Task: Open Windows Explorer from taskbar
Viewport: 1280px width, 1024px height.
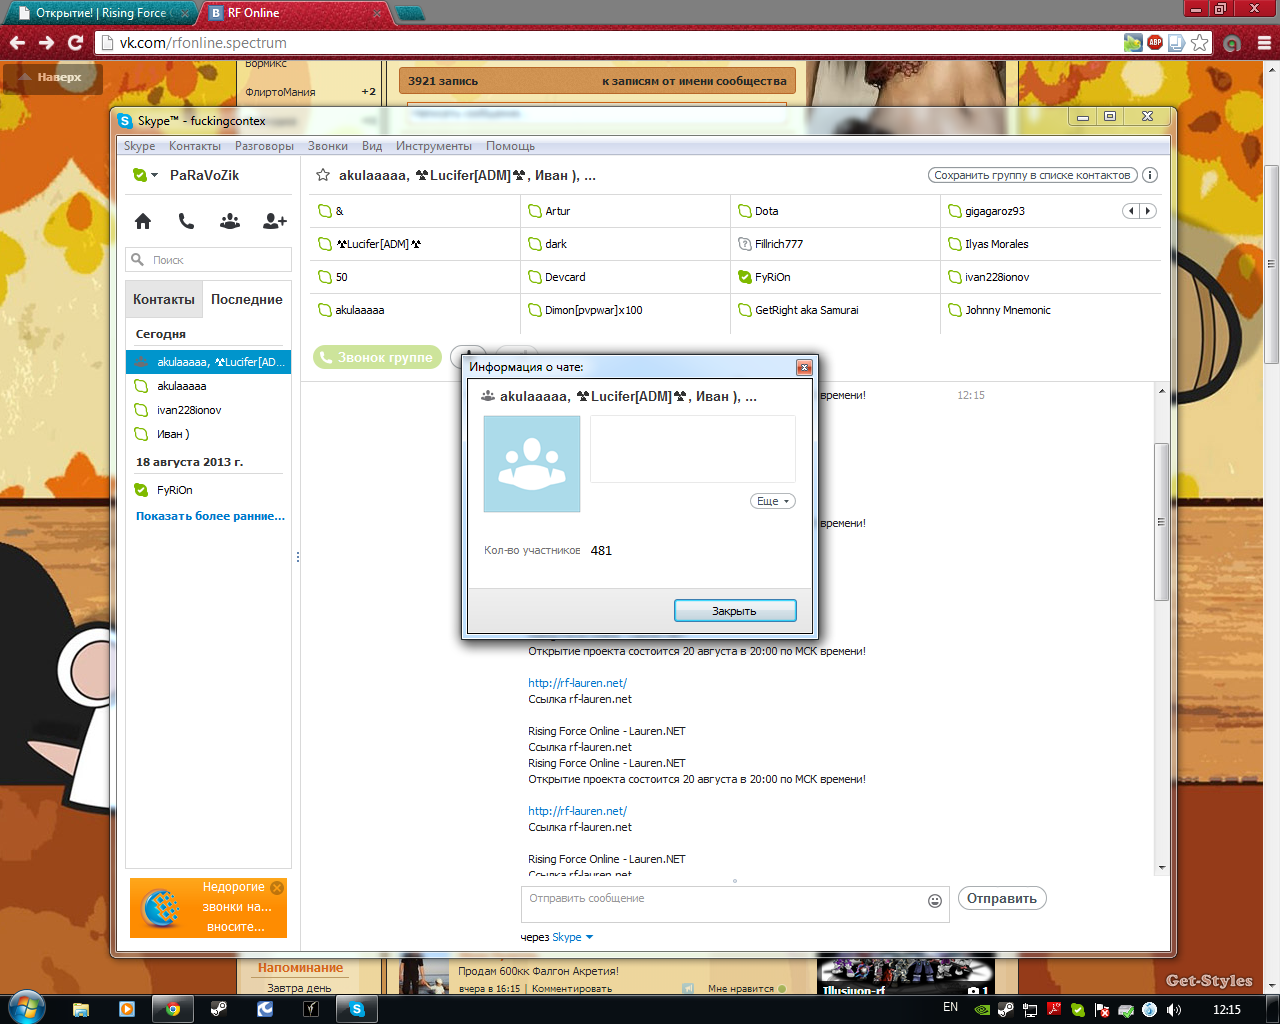Action: pyautogui.click(x=81, y=1009)
